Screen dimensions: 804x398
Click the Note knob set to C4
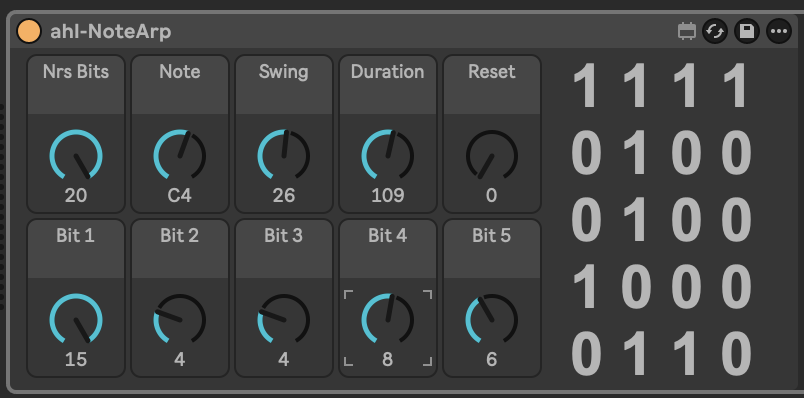tap(179, 155)
